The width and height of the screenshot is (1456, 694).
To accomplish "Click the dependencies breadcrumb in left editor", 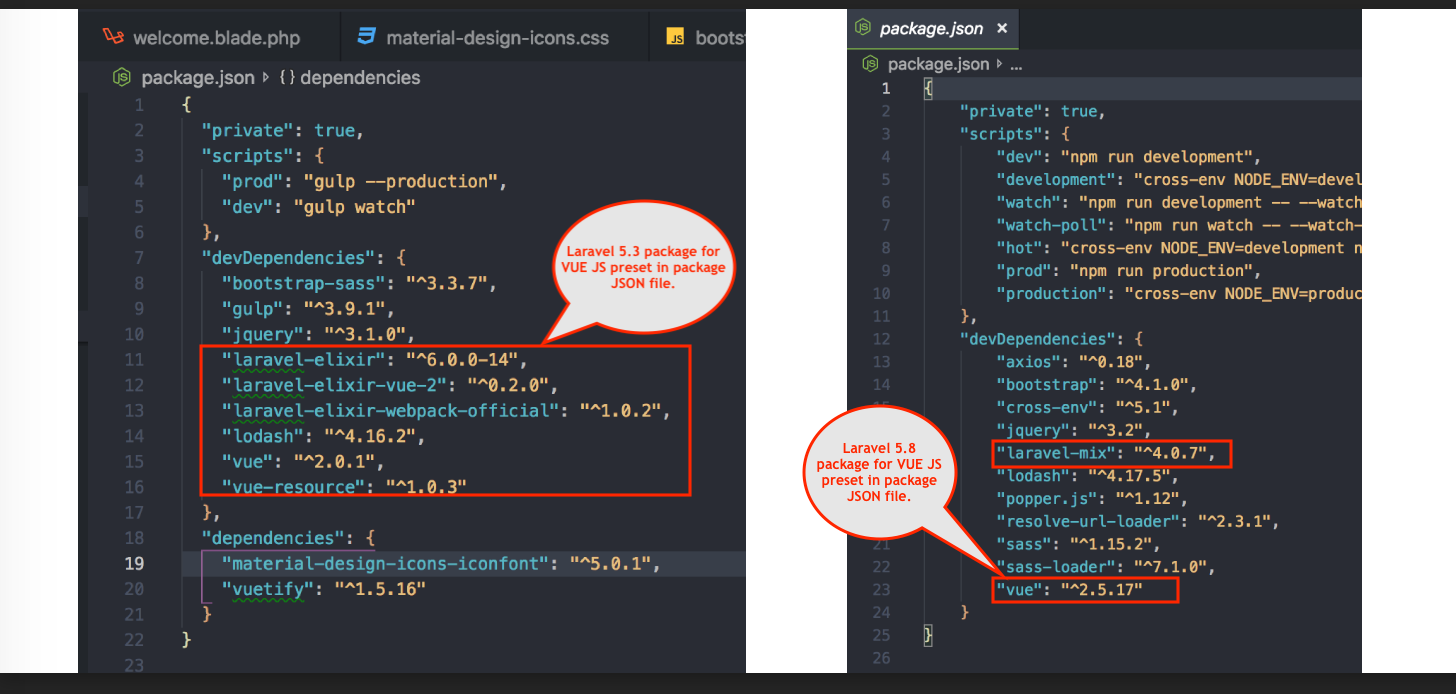I will pyautogui.click(x=360, y=77).
